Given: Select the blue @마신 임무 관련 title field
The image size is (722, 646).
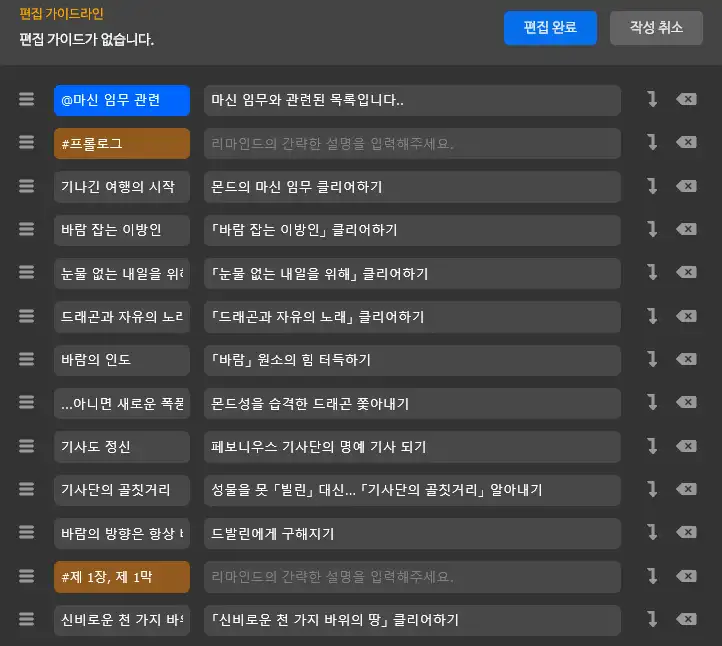Looking at the screenshot, I should (x=121, y=100).
